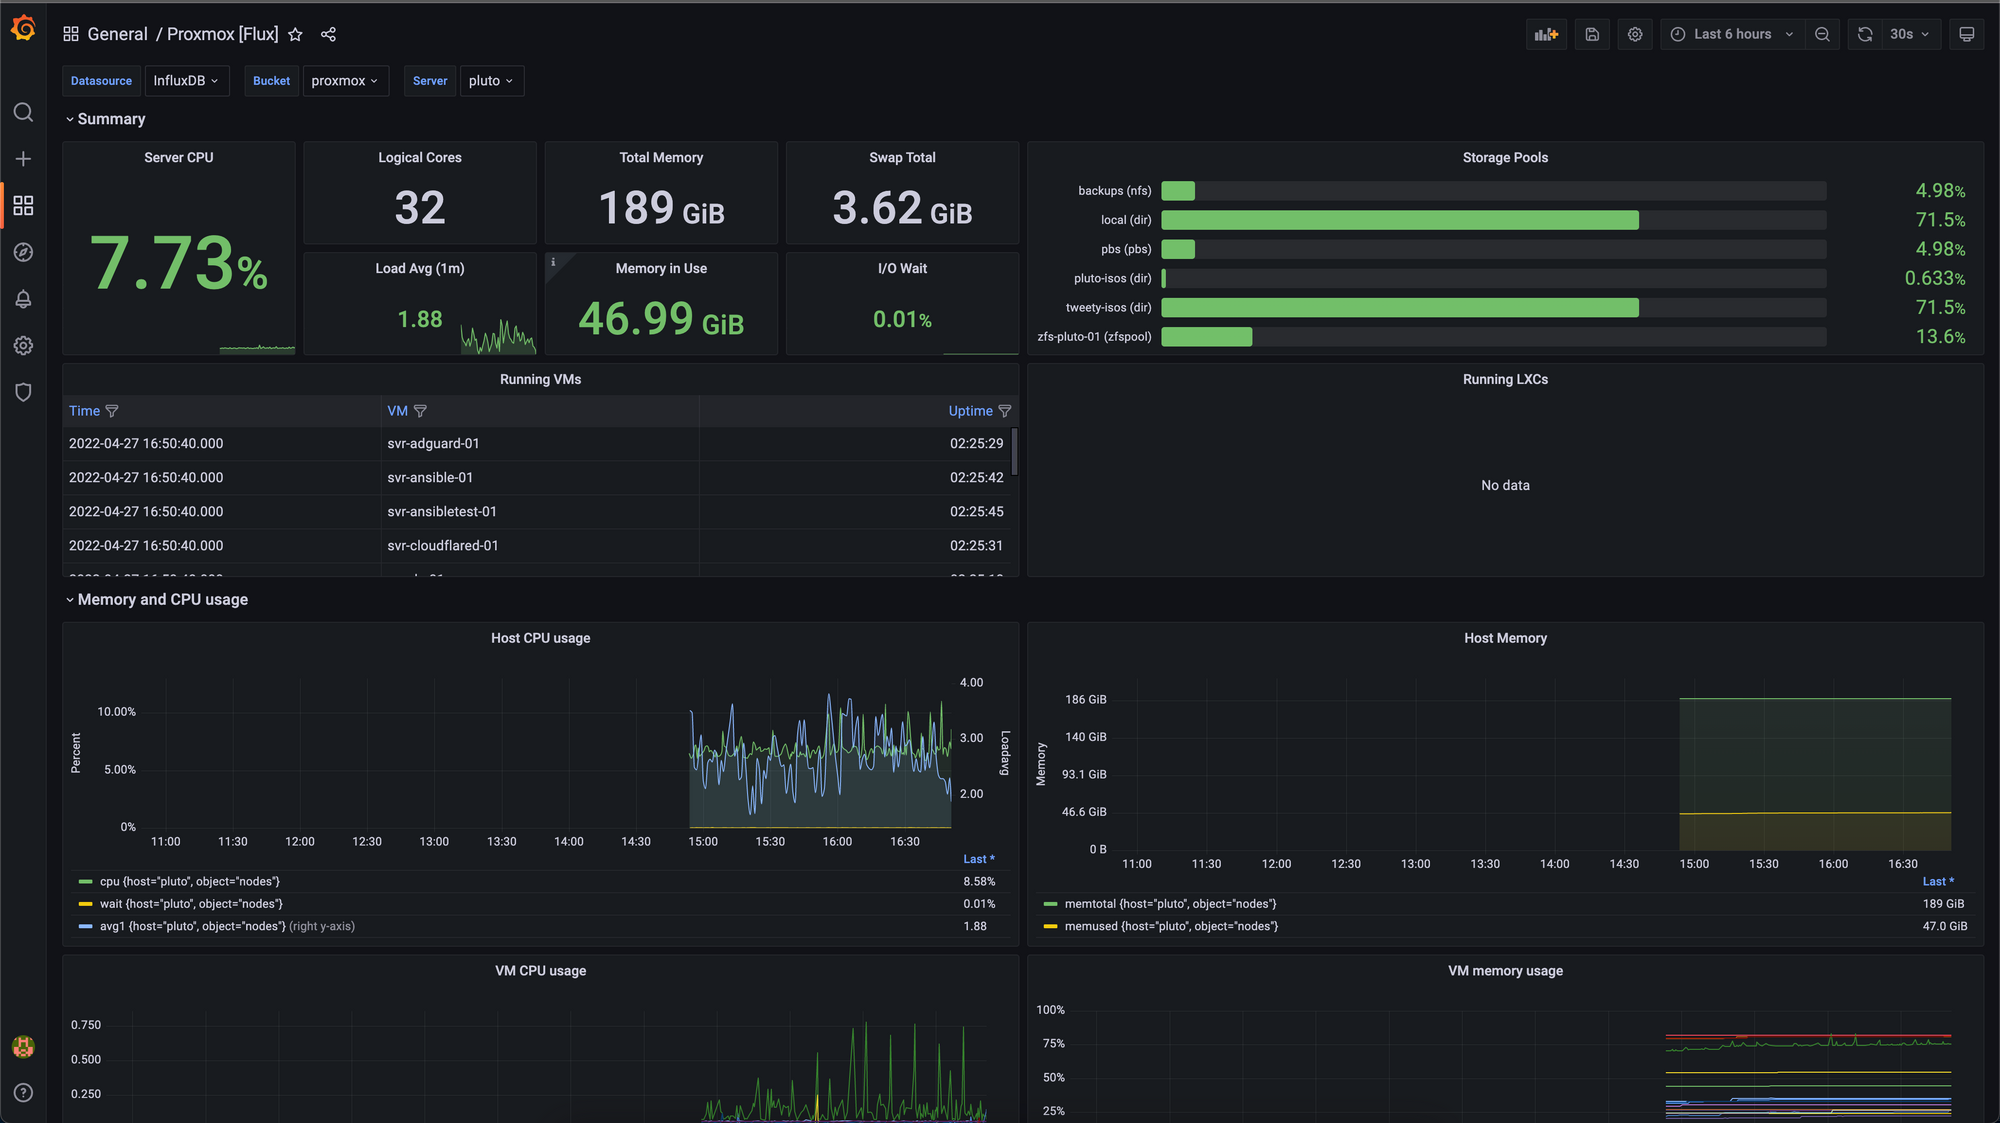Click the memused series yellow color swatch
Image resolution: width=2000 pixels, height=1123 pixels.
click(1050, 926)
